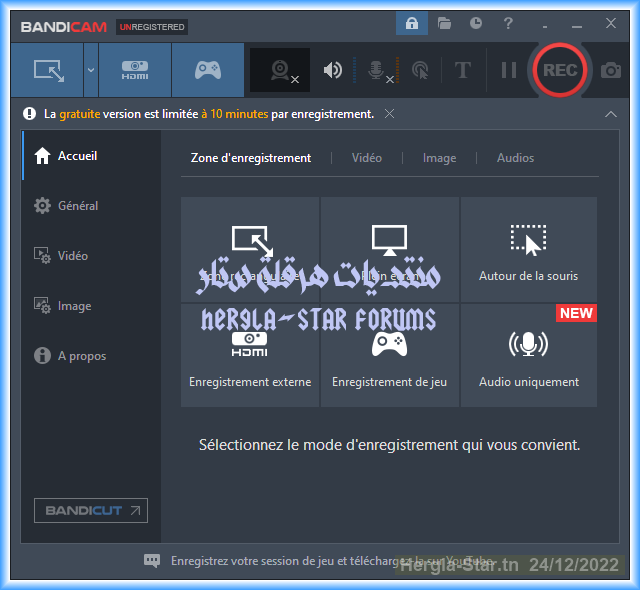The image size is (640, 590).
Task: Click text "Sélectionnez le mode d'enregistrement qui vous convient."
Action: (x=389, y=445)
